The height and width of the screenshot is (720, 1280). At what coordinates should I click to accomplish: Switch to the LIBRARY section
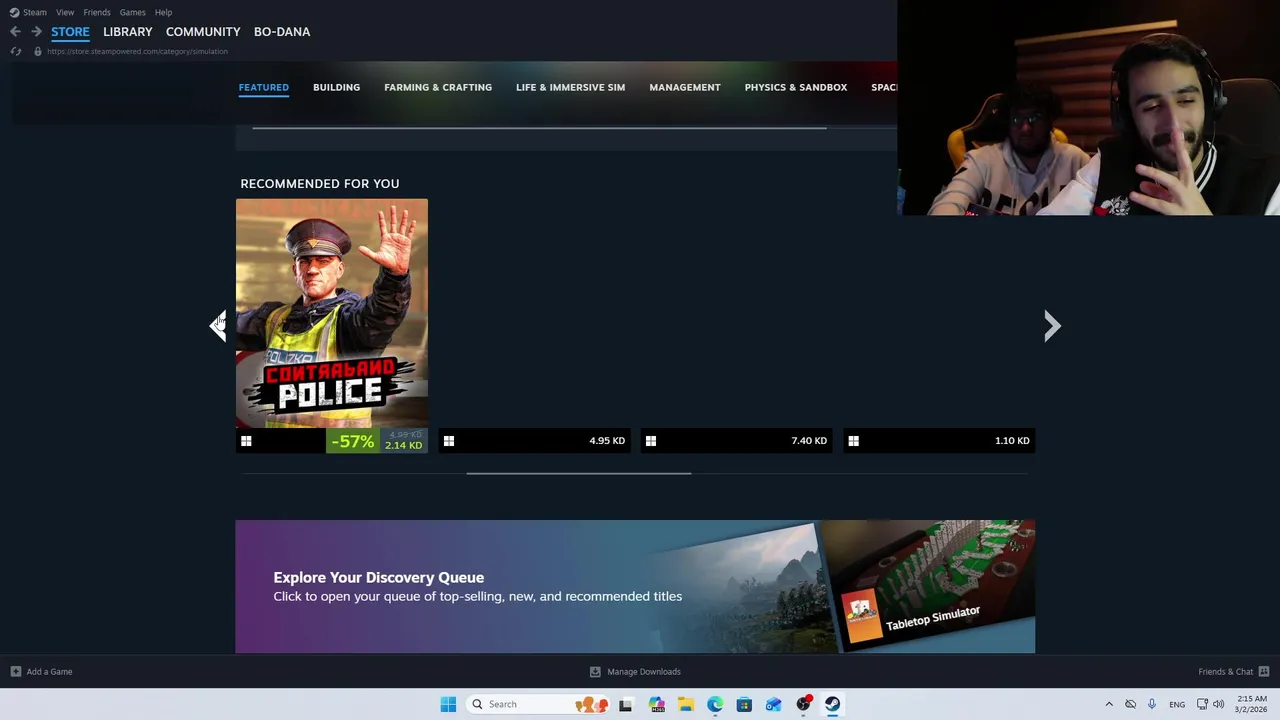pyautogui.click(x=128, y=32)
